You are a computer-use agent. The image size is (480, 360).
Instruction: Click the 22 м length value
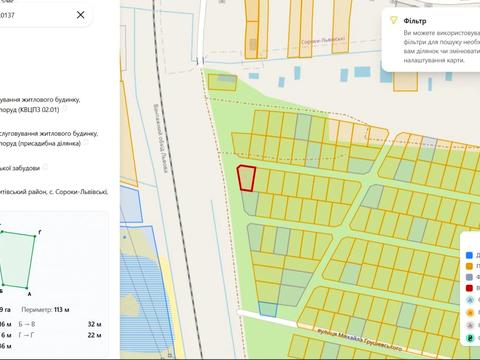tap(95, 335)
